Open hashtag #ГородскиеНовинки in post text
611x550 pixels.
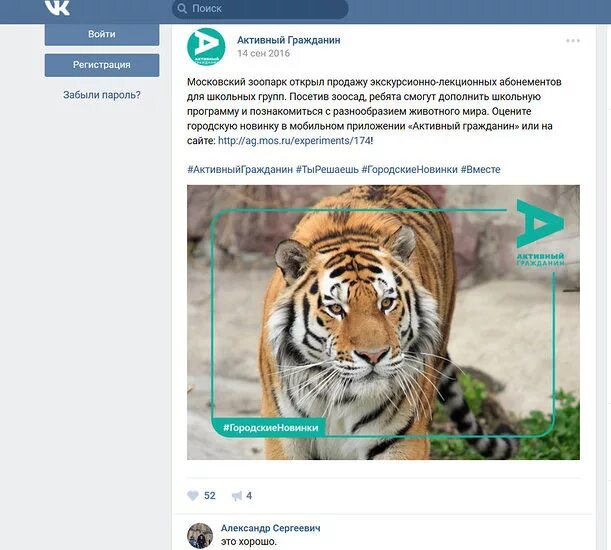click(409, 170)
